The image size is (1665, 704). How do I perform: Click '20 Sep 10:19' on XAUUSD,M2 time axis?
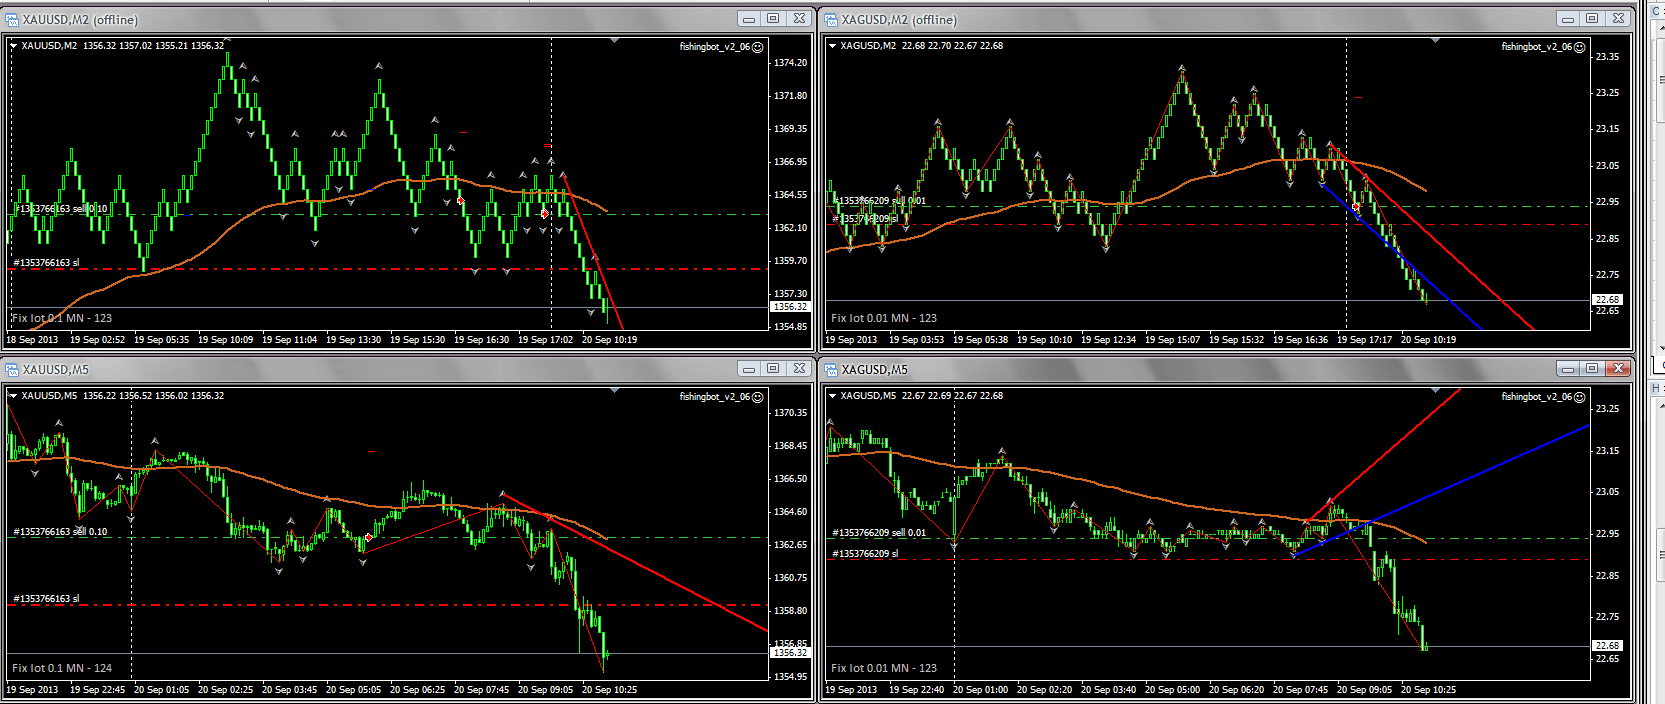click(609, 340)
